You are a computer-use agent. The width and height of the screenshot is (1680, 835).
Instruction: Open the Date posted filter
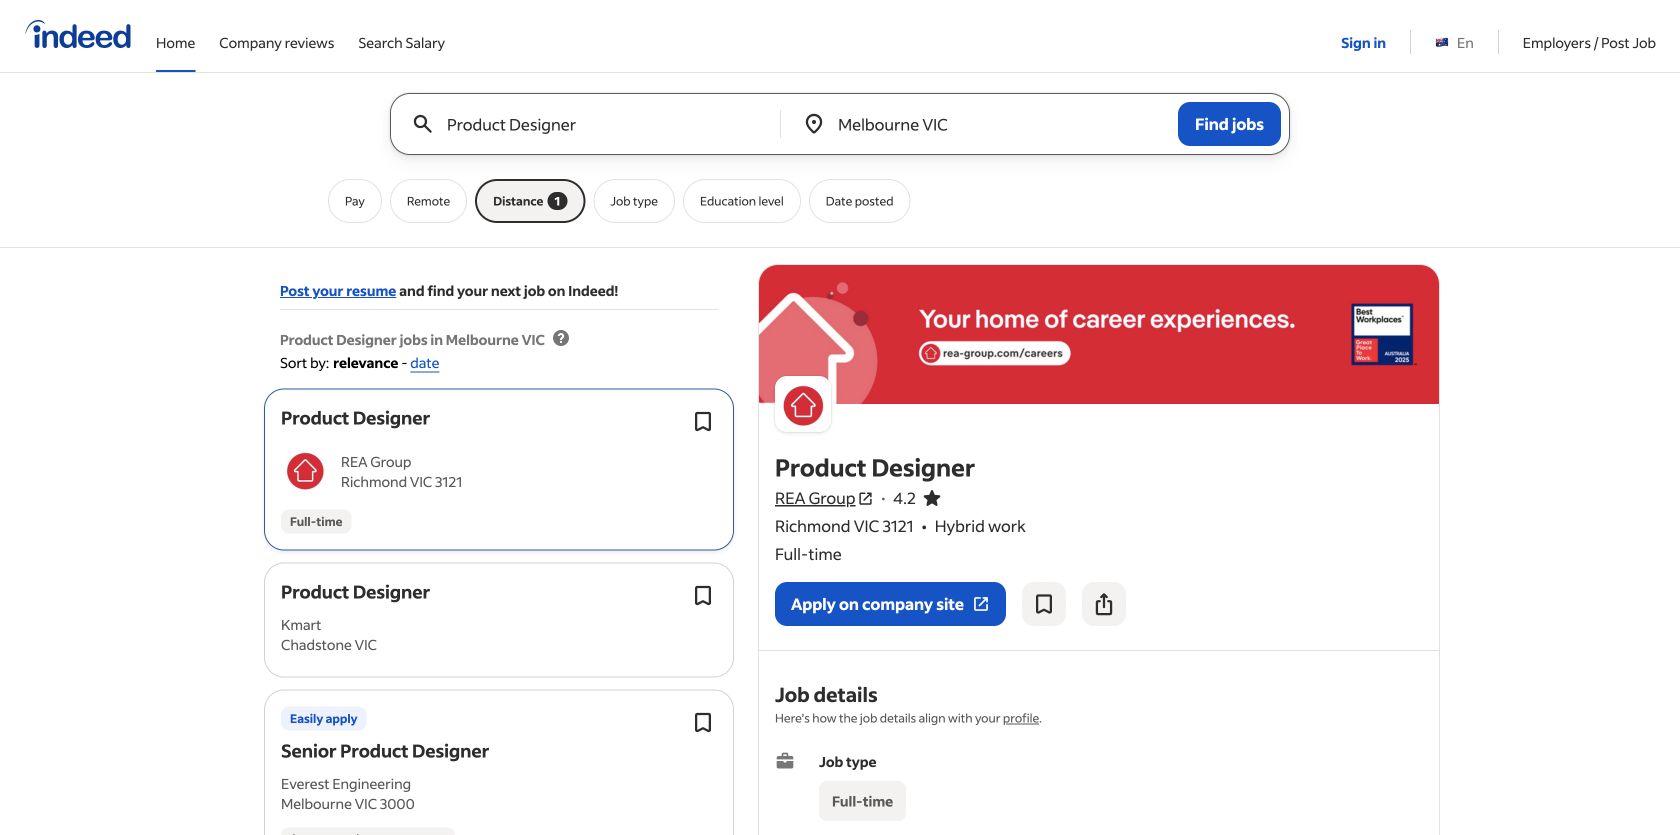click(x=859, y=201)
